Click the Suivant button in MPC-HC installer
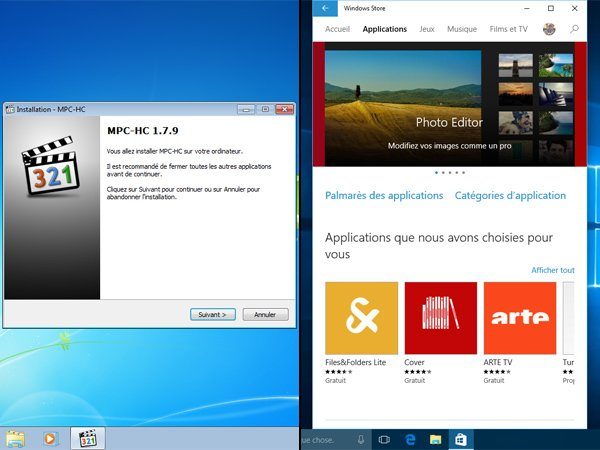The width and height of the screenshot is (600, 450). pos(213,315)
